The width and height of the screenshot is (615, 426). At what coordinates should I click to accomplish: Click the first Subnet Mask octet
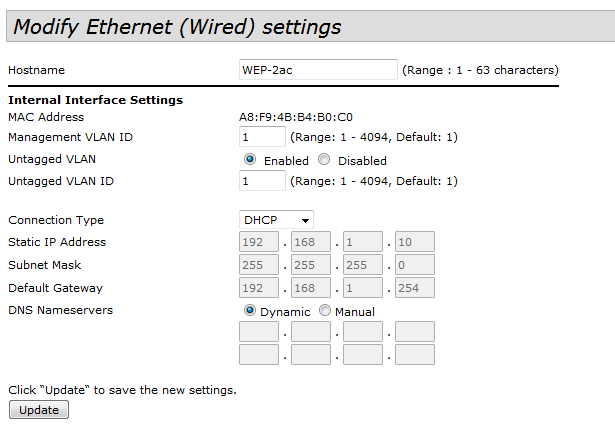[259, 265]
